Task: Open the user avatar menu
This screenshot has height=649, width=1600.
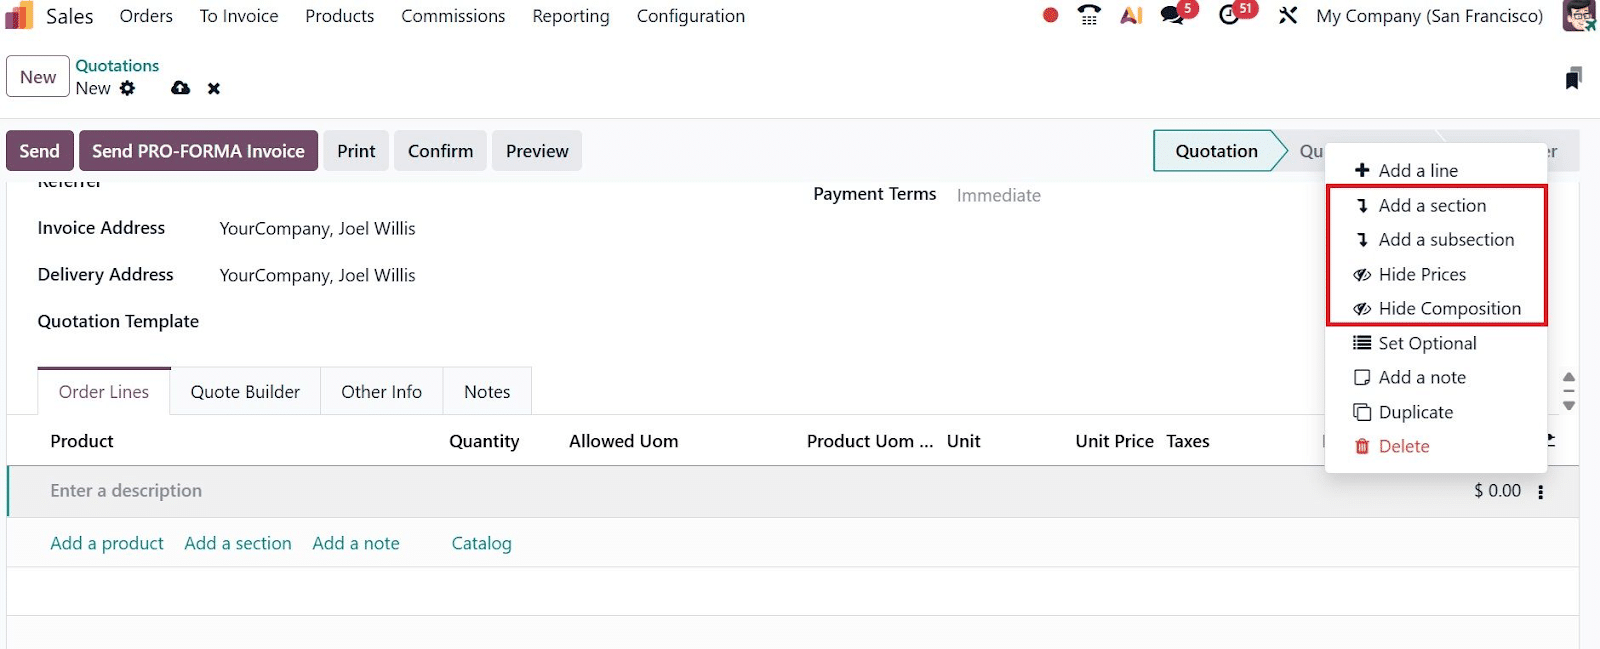Action: [x=1579, y=16]
